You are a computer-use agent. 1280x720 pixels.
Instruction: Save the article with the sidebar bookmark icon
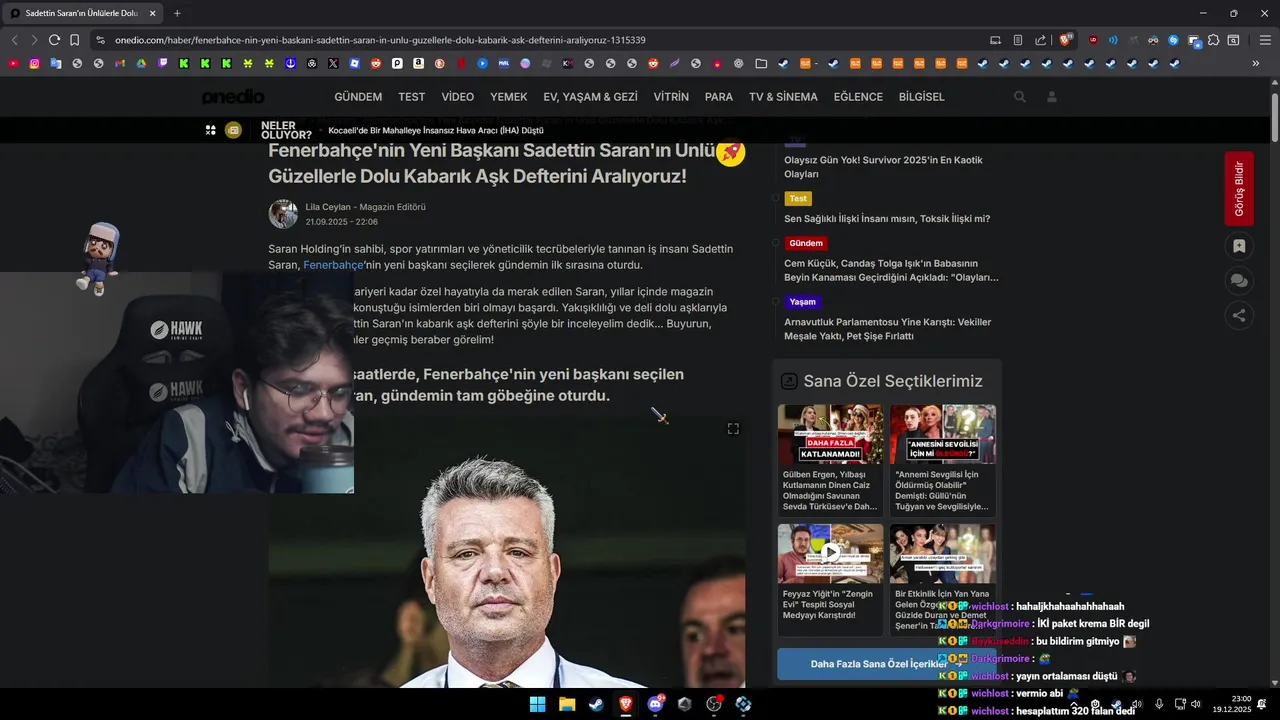[x=1239, y=246]
